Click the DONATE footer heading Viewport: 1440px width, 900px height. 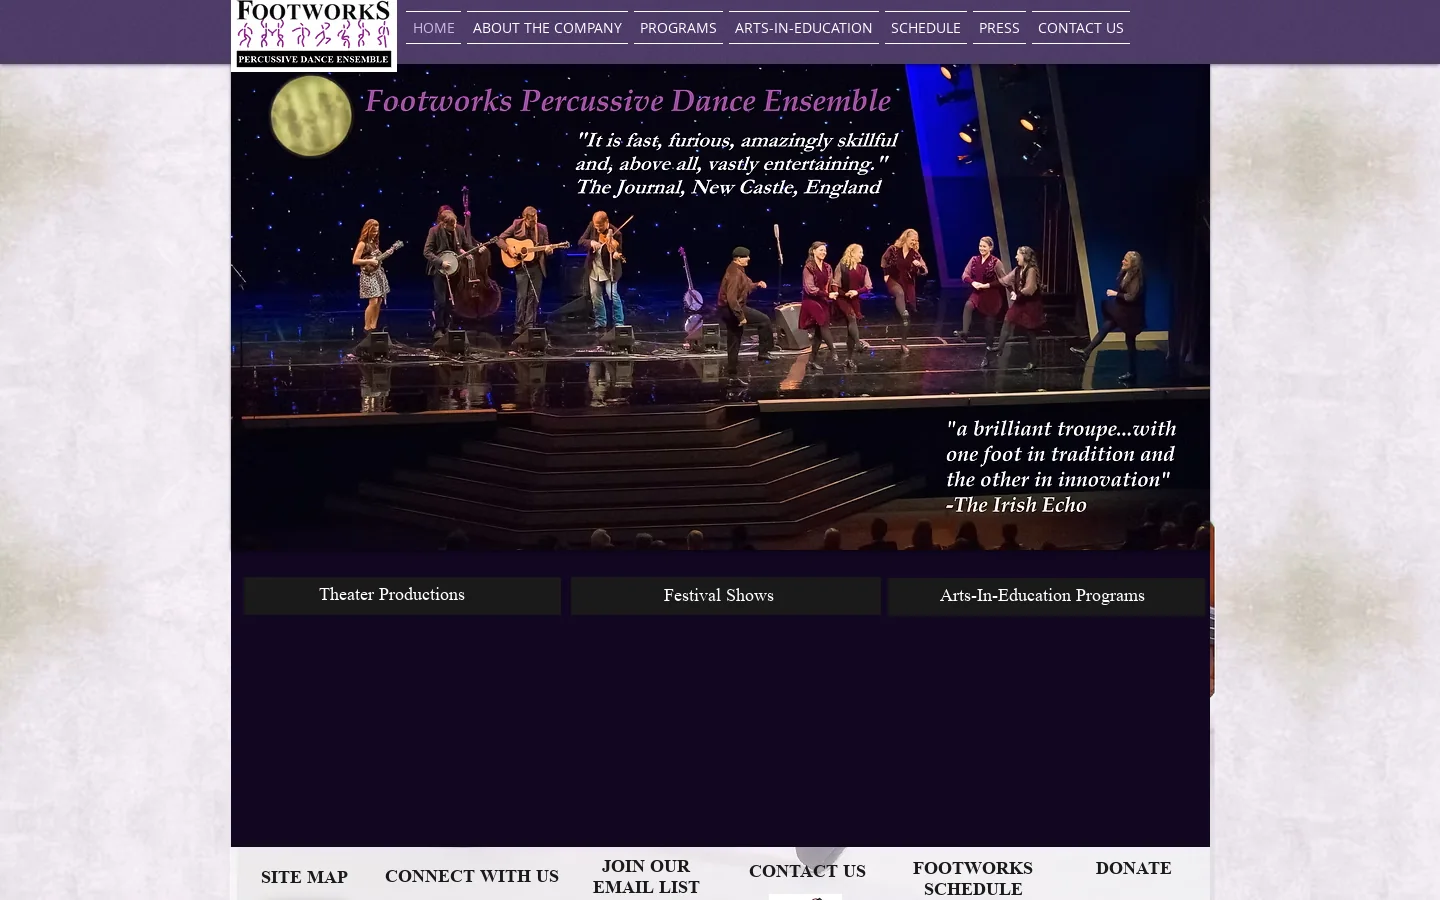(x=1133, y=868)
